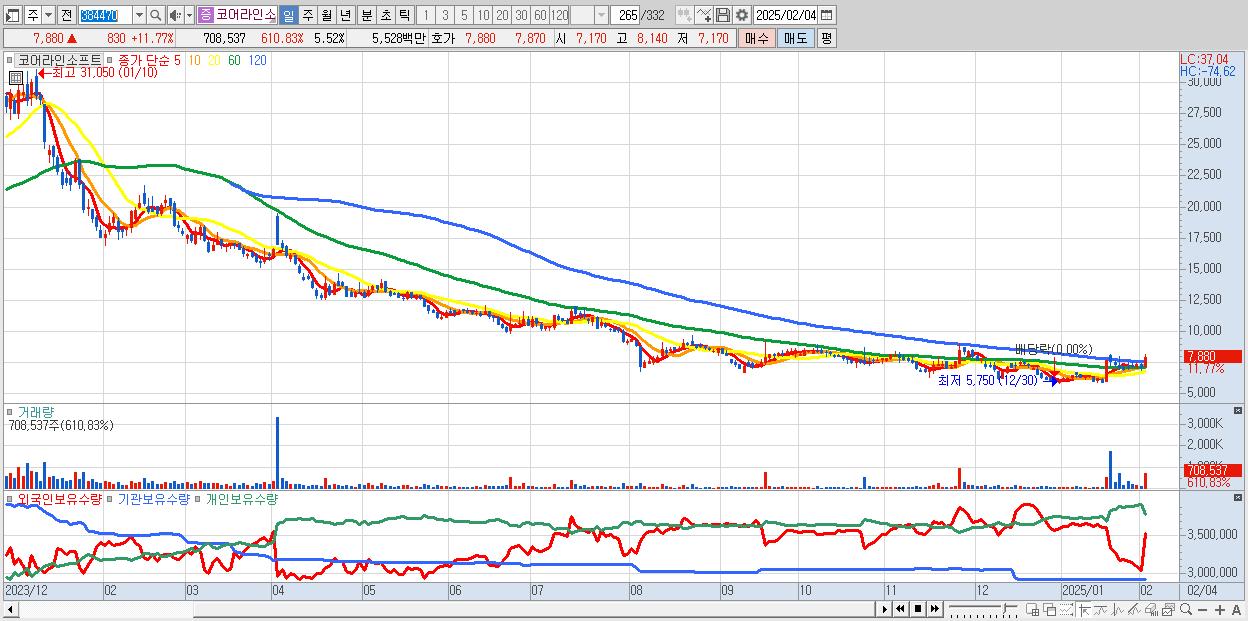The width and height of the screenshot is (1248, 621).
Task: Click the rewind replay button
Action: [900, 609]
